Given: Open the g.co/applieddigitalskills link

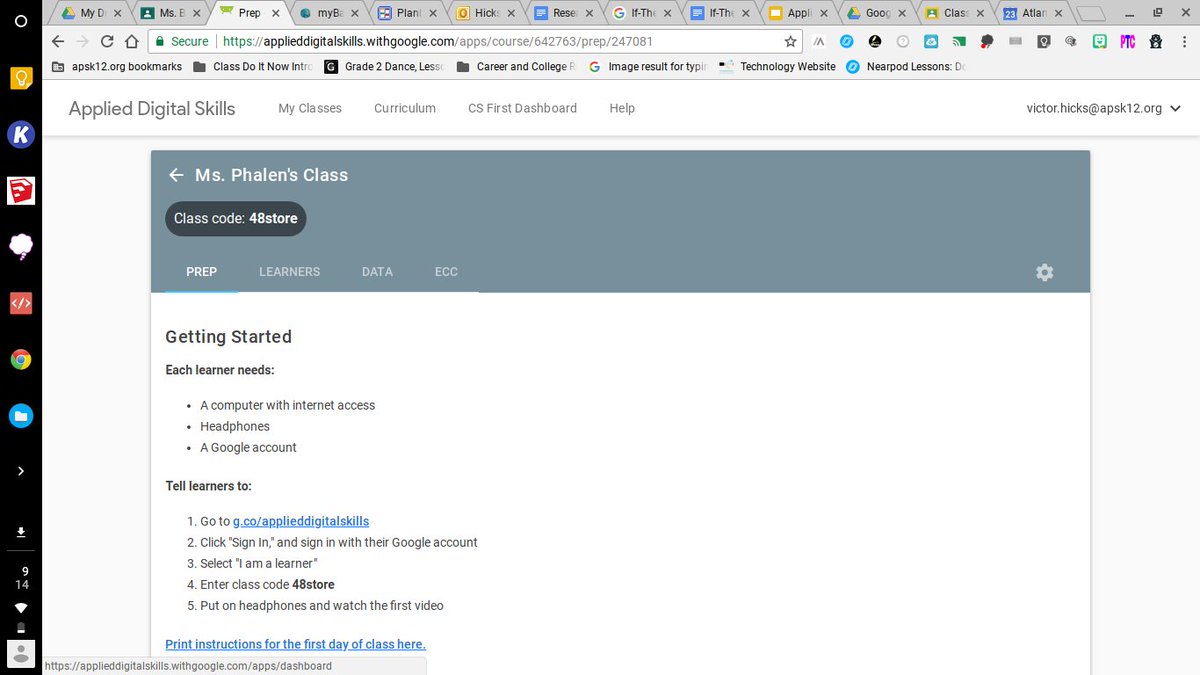Looking at the screenshot, I should tap(301, 521).
